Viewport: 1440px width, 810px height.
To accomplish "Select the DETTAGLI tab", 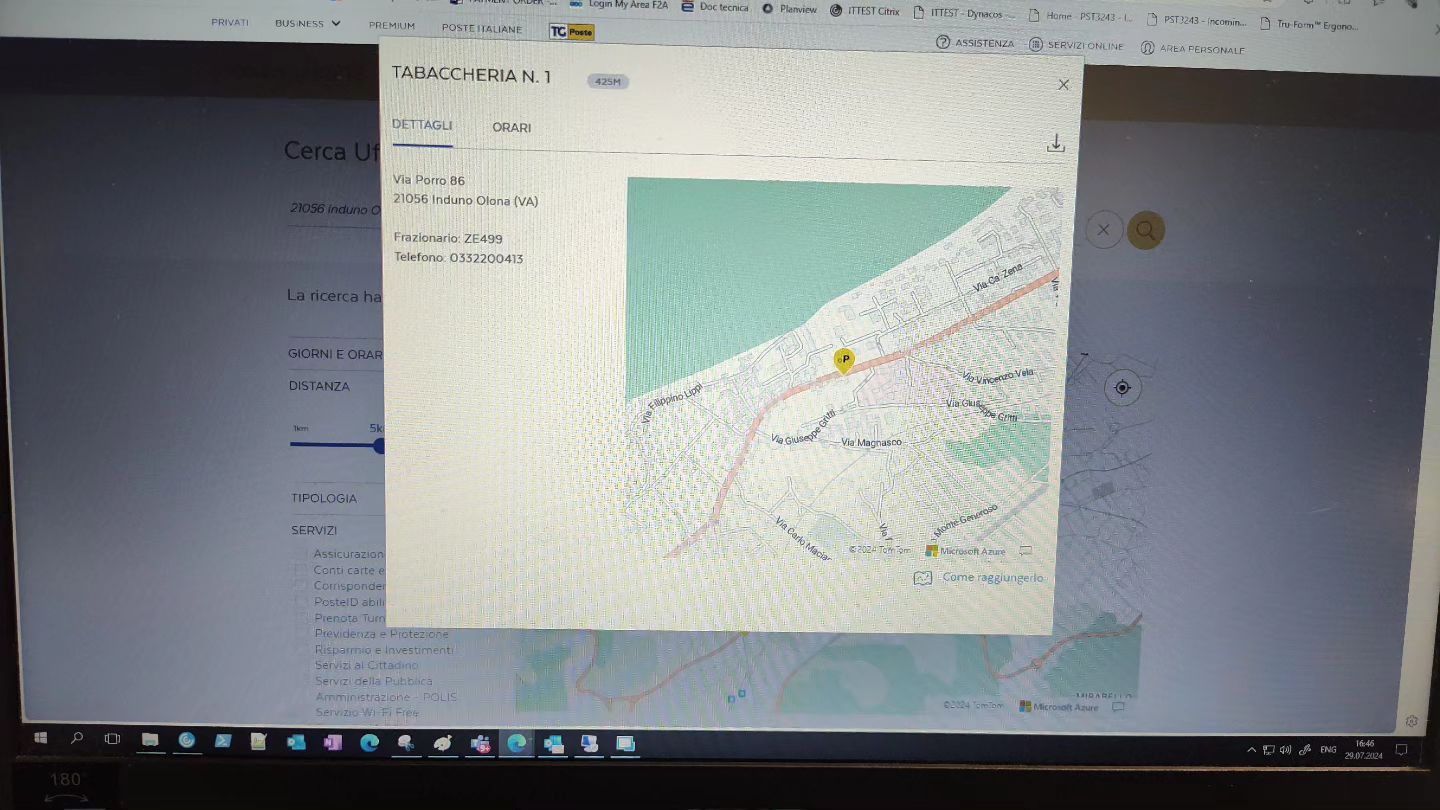I will coord(422,125).
